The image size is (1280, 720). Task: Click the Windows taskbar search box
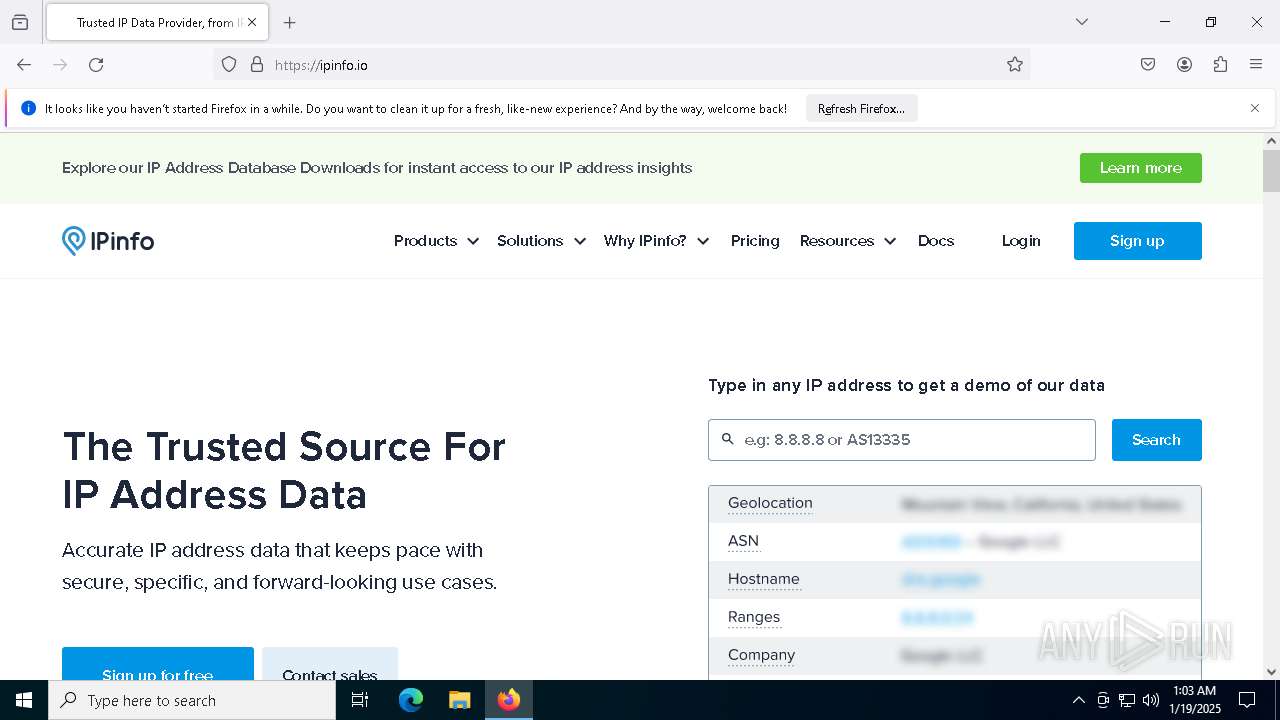click(x=192, y=700)
